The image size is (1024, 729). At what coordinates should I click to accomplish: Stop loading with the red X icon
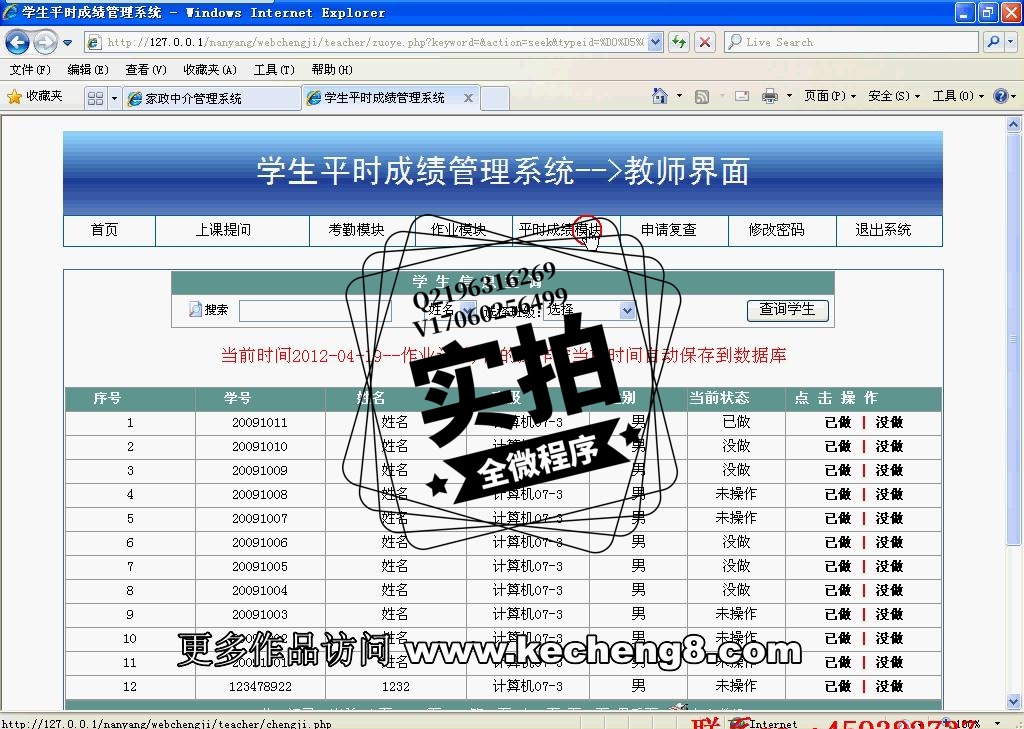(x=705, y=42)
